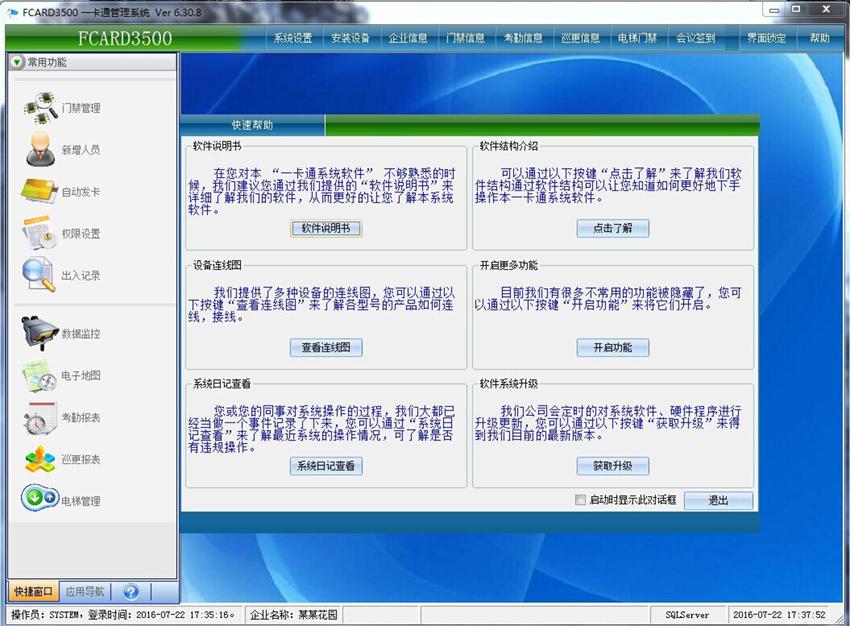The width and height of the screenshot is (850, 626).
Task: Launch the 数据监控 data monitoring icon
Action: click(39, 333)
